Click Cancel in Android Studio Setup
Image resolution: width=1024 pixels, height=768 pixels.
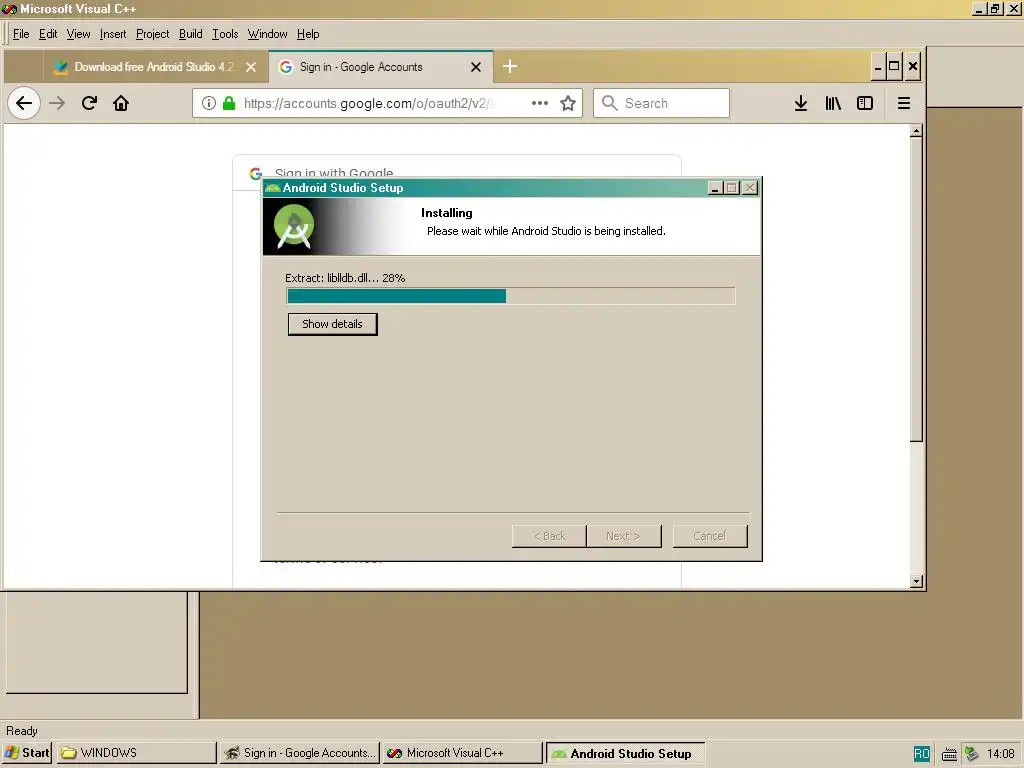[710, 536]
